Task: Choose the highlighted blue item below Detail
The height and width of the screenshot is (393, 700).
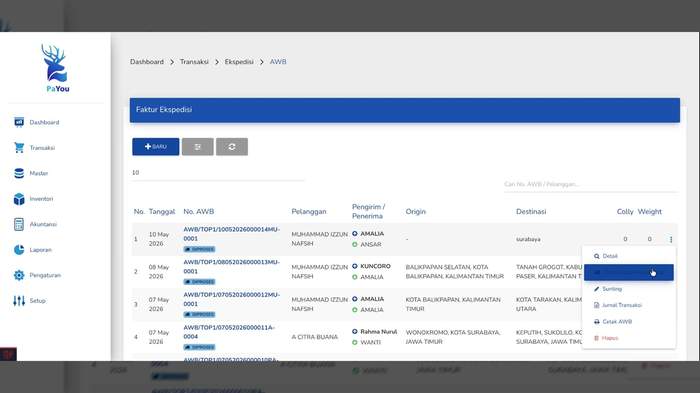Action: tap(629, 272)
